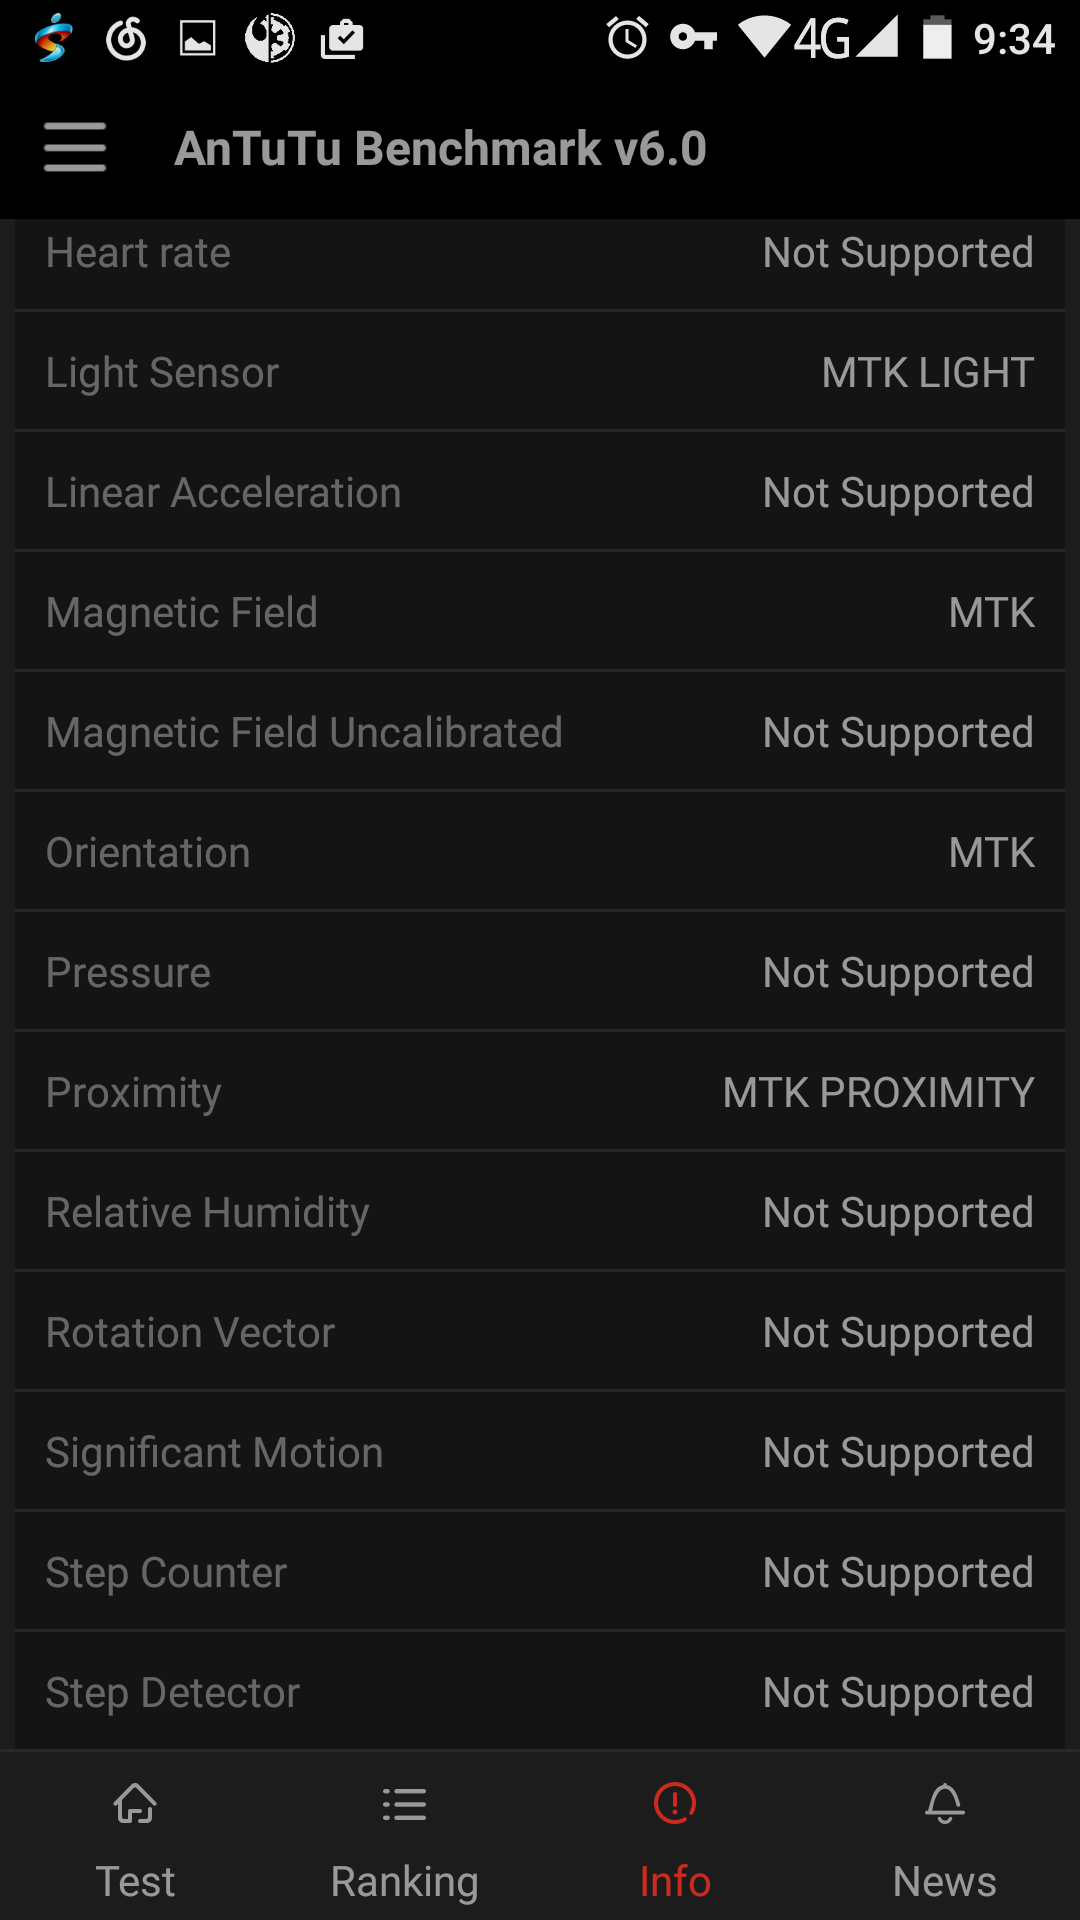Tap the Heart rate row

tap(540, 254)
